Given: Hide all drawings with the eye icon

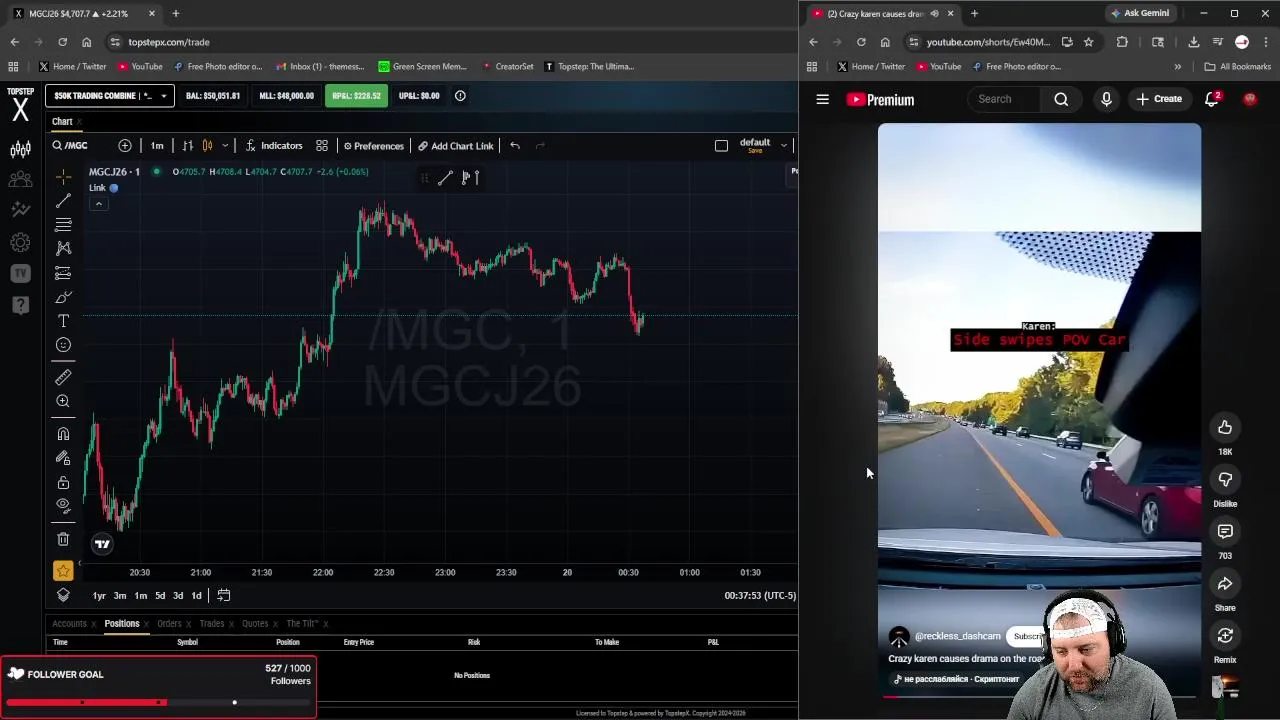Looking at the screenshot, I should (63, 506).
